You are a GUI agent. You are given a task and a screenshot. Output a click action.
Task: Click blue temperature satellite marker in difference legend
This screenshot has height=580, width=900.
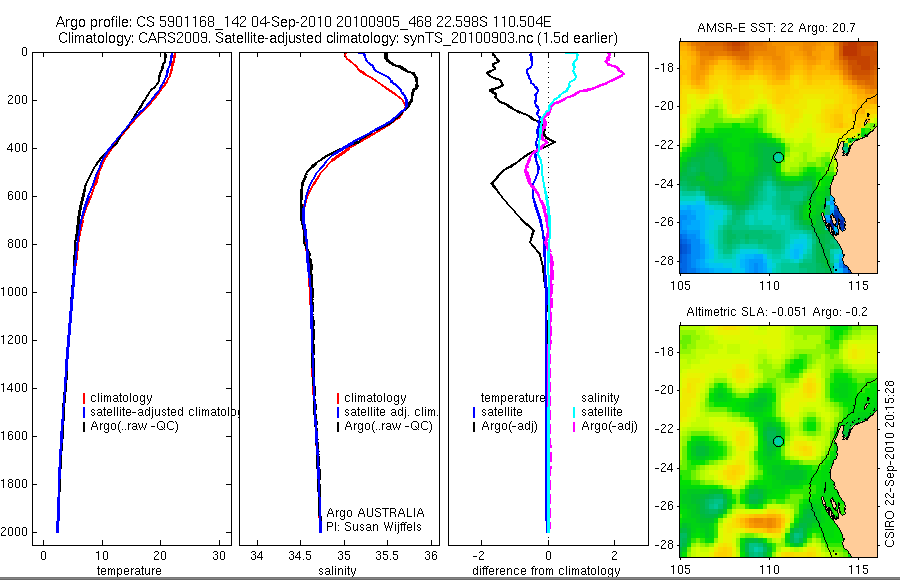474,412
